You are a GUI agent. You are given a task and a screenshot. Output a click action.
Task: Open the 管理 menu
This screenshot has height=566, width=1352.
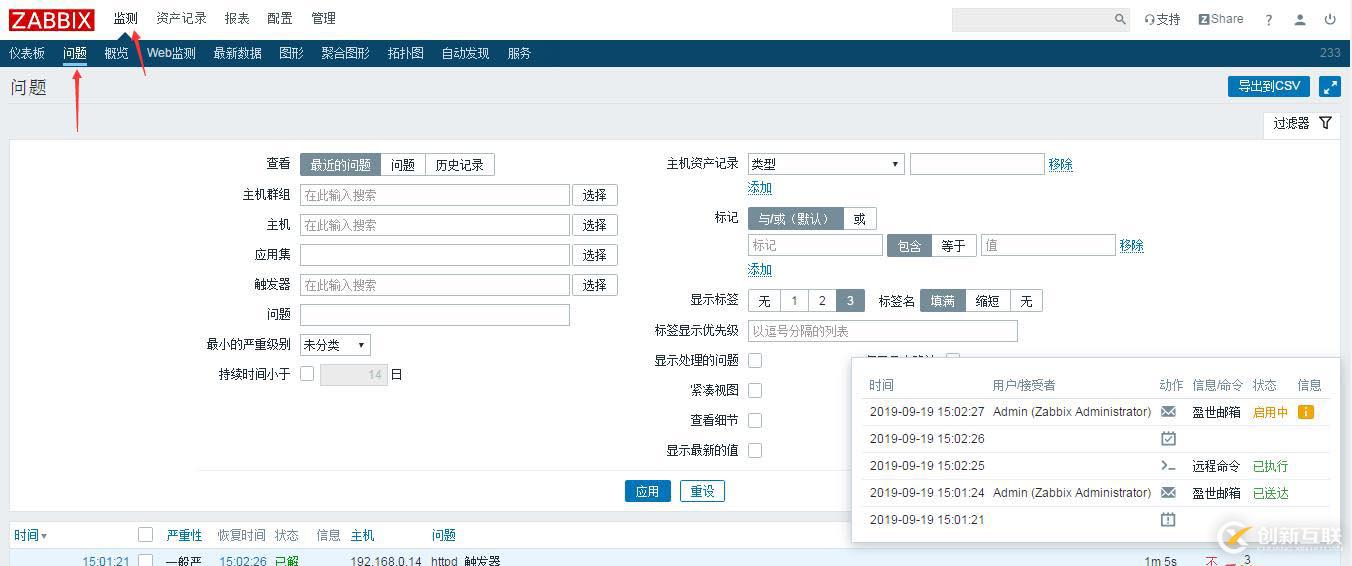323,18
